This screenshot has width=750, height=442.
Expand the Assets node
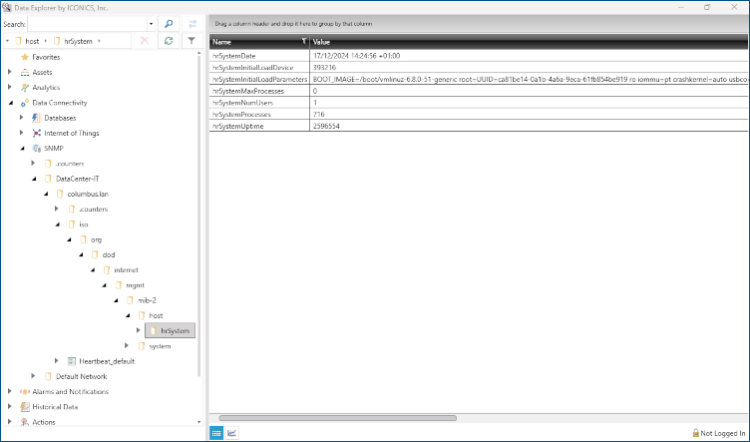click(x=10, y=72)
